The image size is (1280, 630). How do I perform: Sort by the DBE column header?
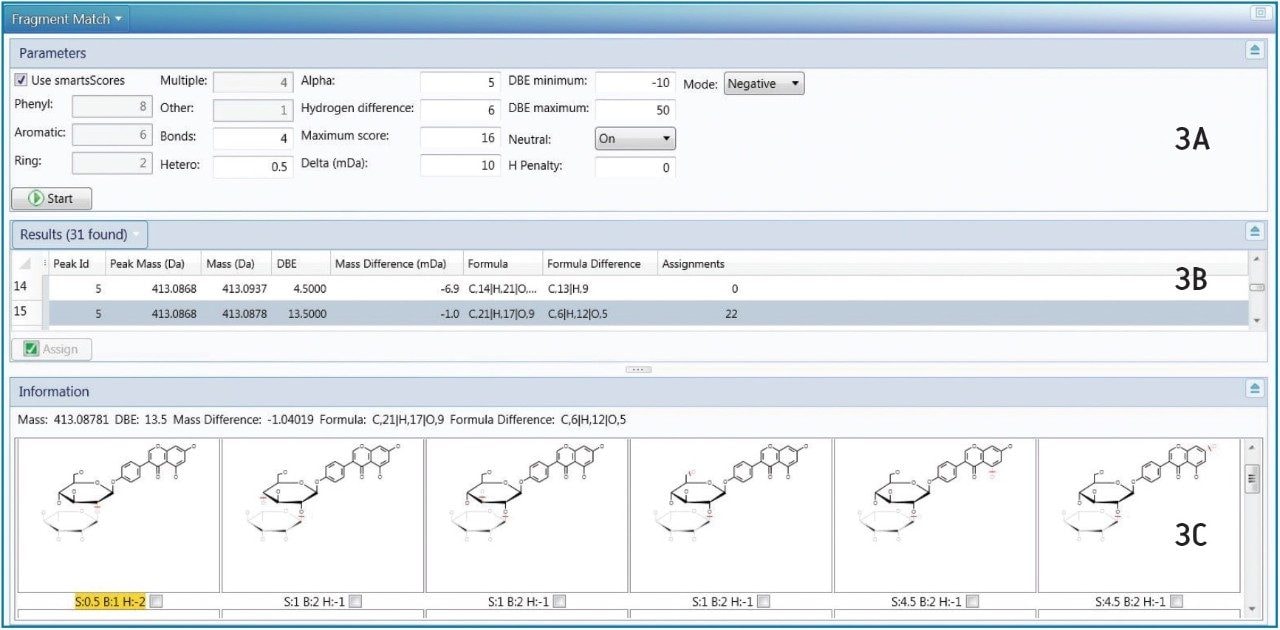click(x=300, y=264)
